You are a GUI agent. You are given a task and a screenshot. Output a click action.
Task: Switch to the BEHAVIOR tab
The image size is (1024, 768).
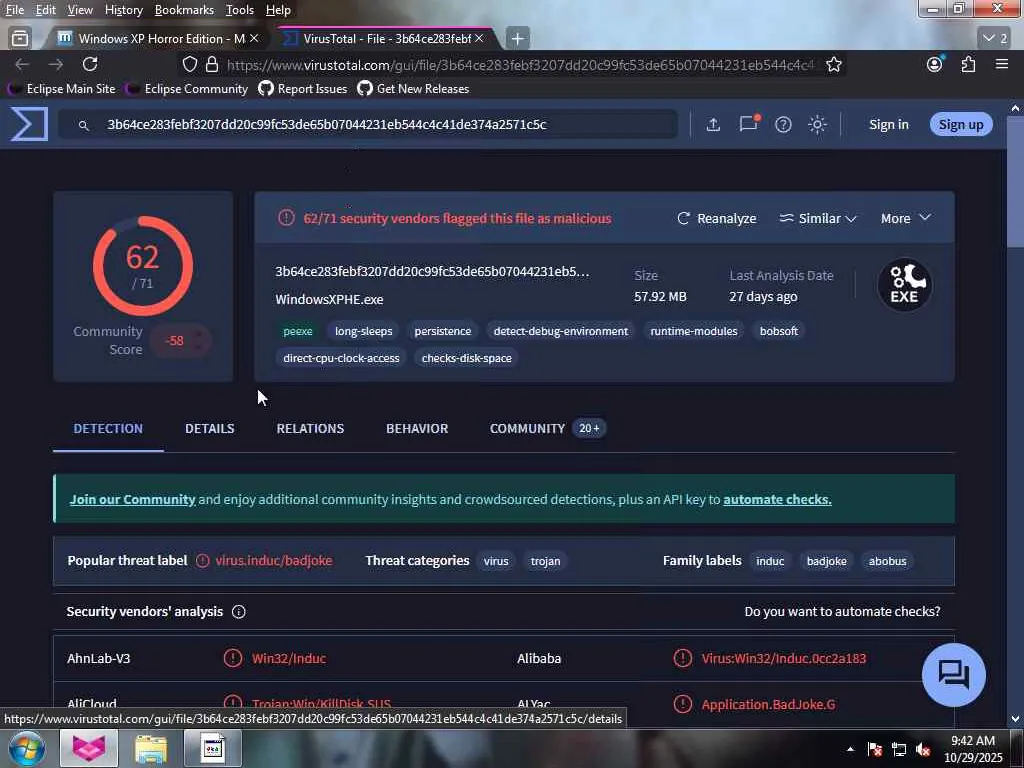pos(417,428)
